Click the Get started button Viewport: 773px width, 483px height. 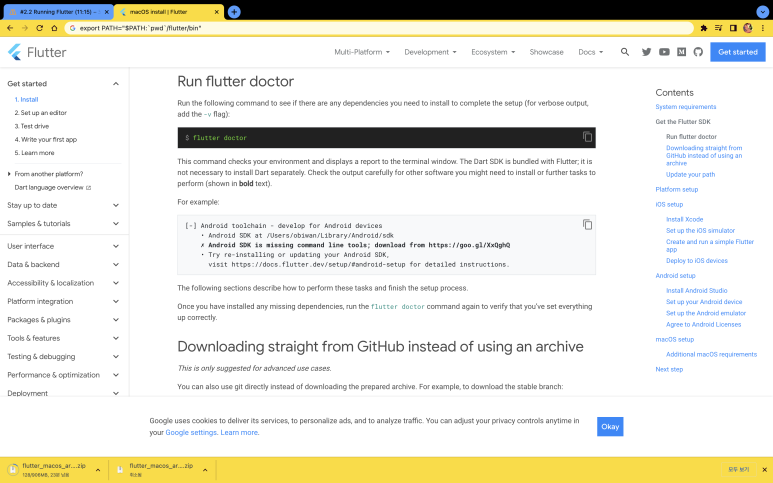click(x=738, y=52)
